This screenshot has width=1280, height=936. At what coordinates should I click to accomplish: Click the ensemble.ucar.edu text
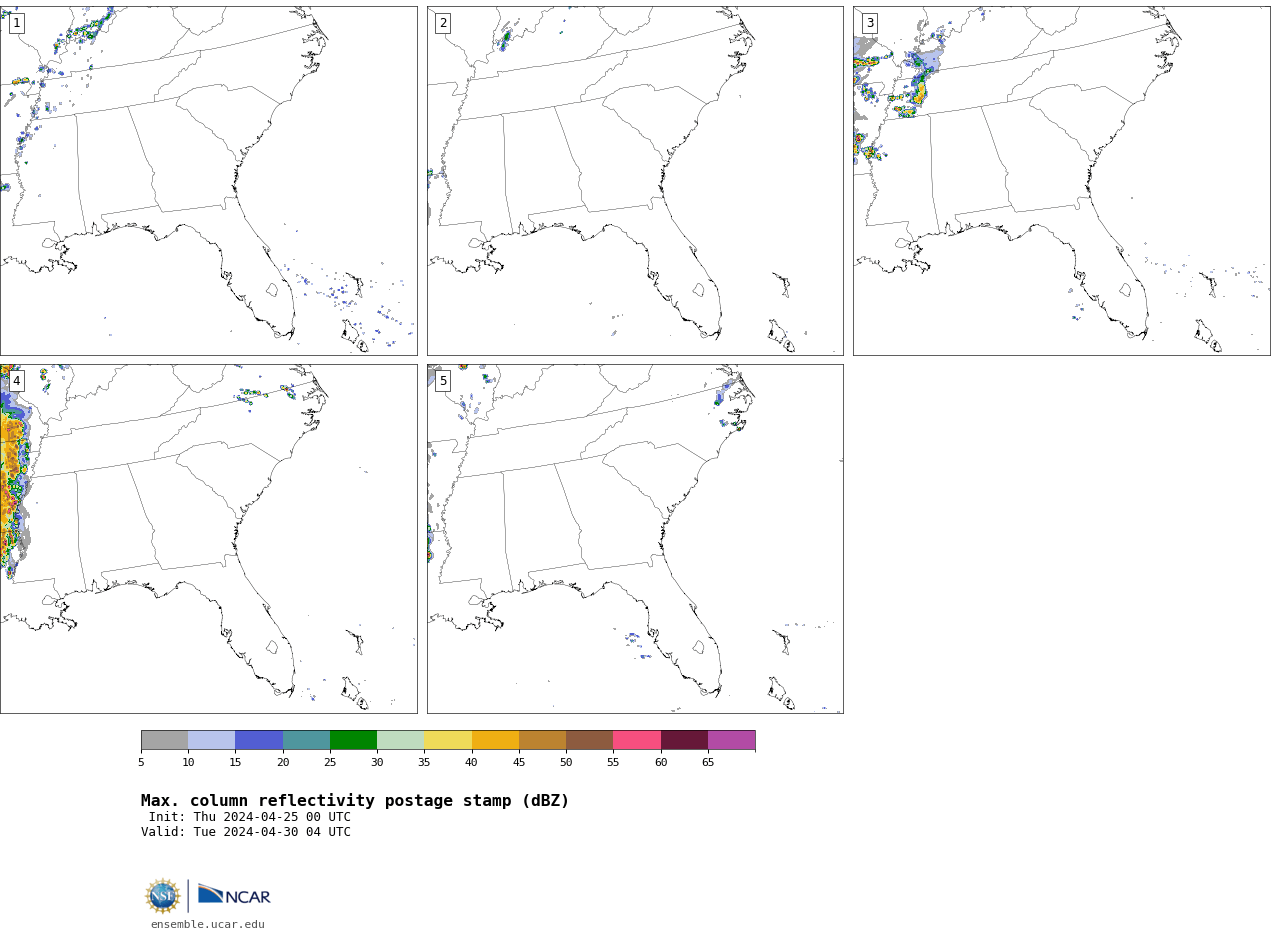(208, 925)
